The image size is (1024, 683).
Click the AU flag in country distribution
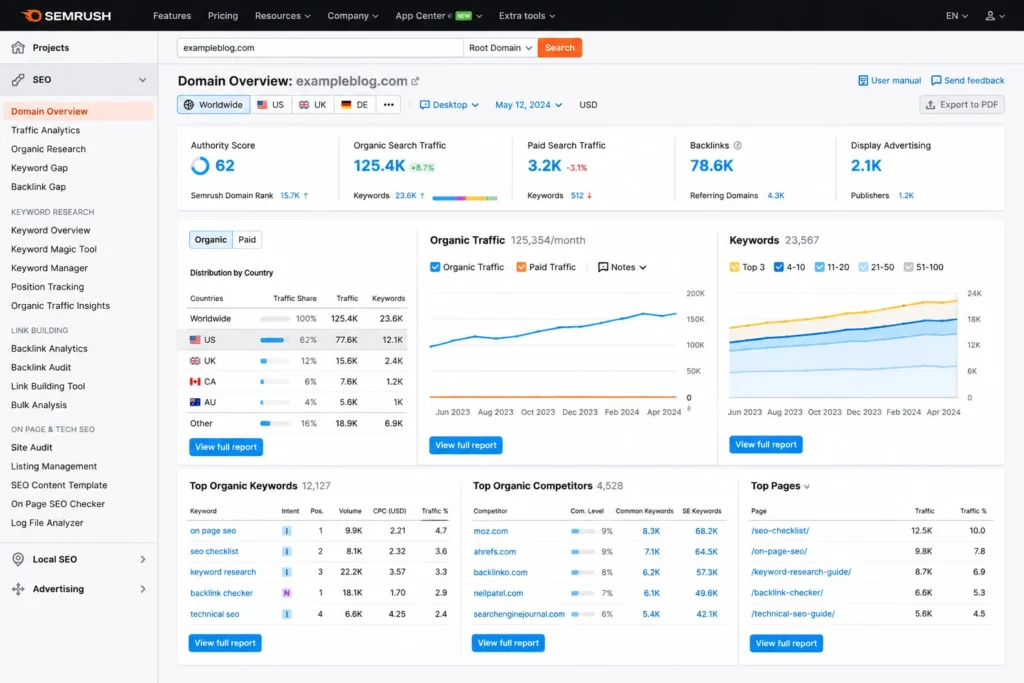(195, 402)
